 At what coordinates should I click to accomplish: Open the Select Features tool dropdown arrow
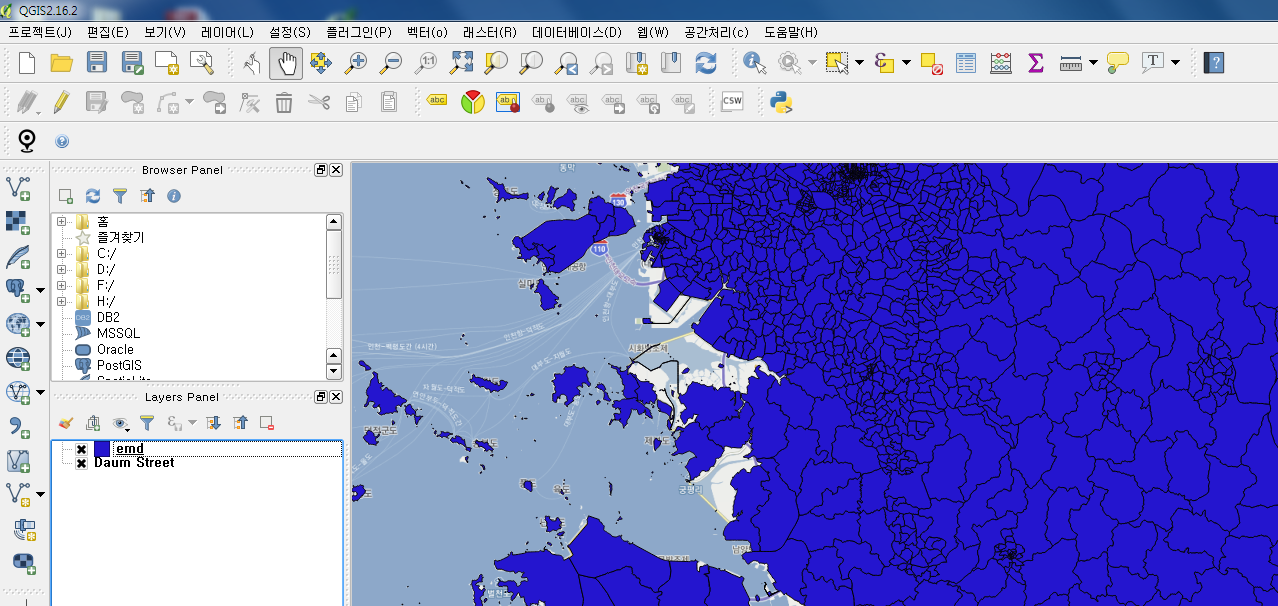(859, 63)
